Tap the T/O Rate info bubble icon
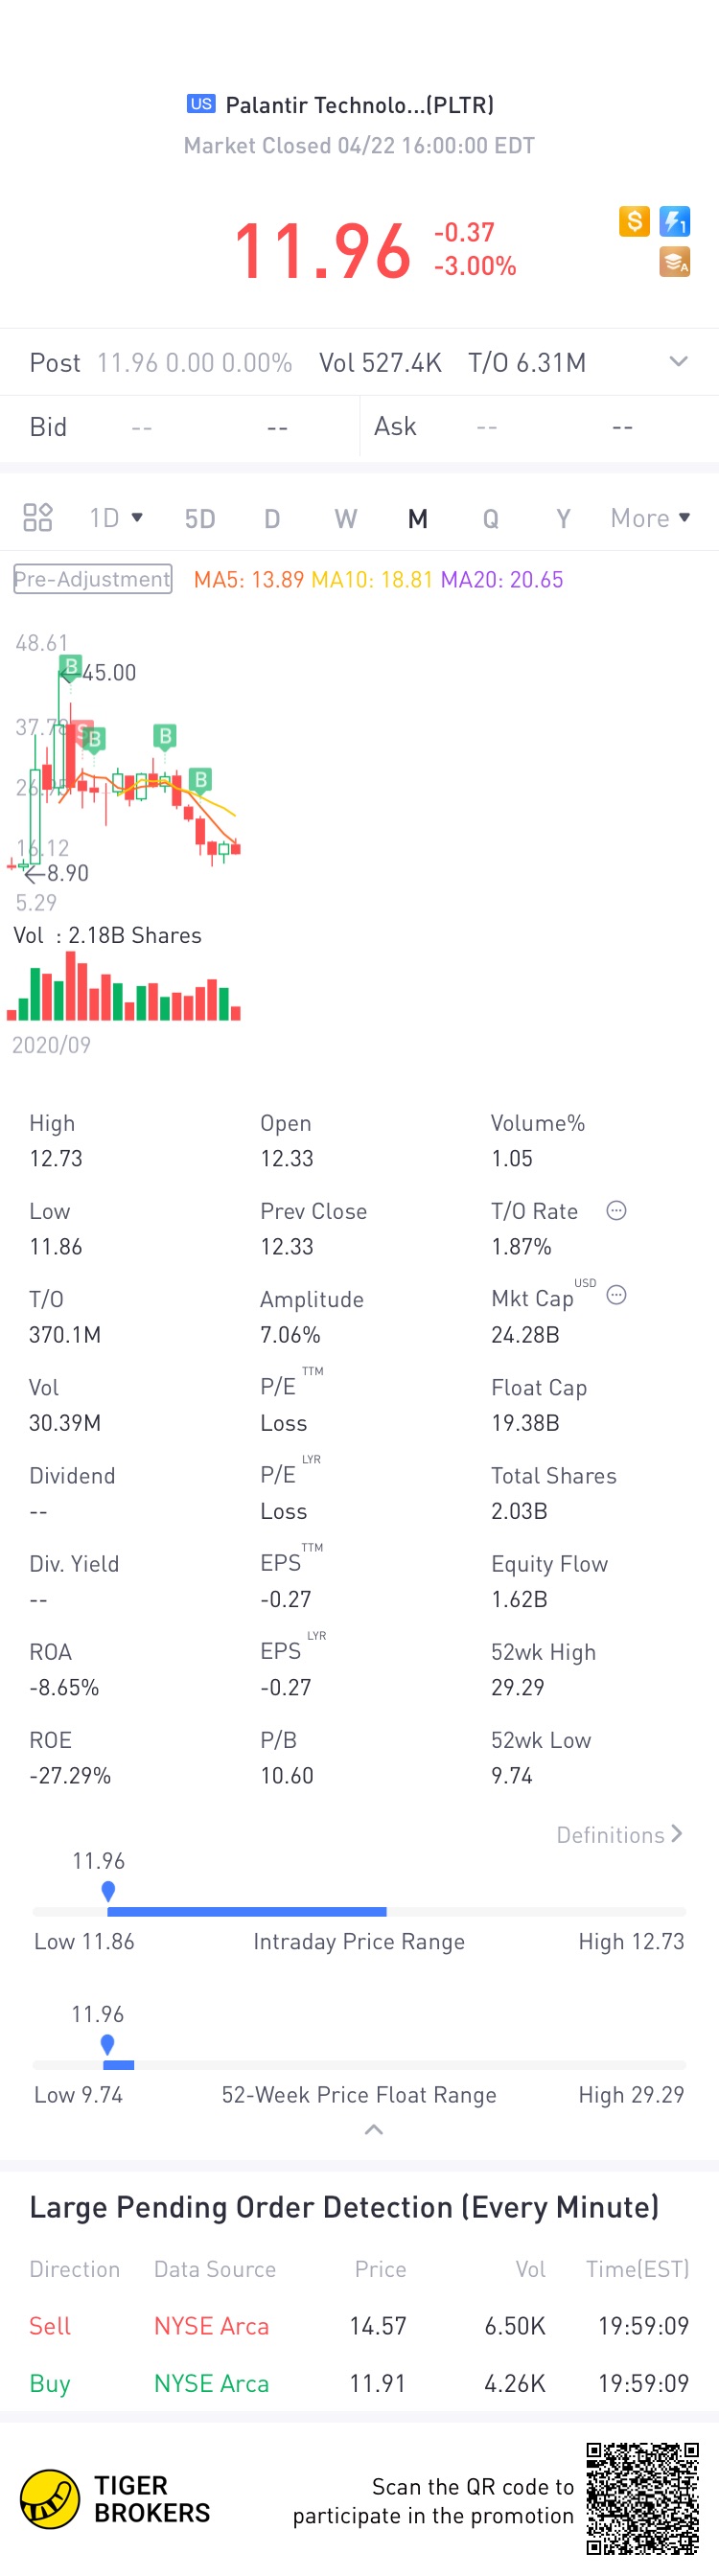Viewport: 719px width, 2576px height. [x=617, y=1211]
